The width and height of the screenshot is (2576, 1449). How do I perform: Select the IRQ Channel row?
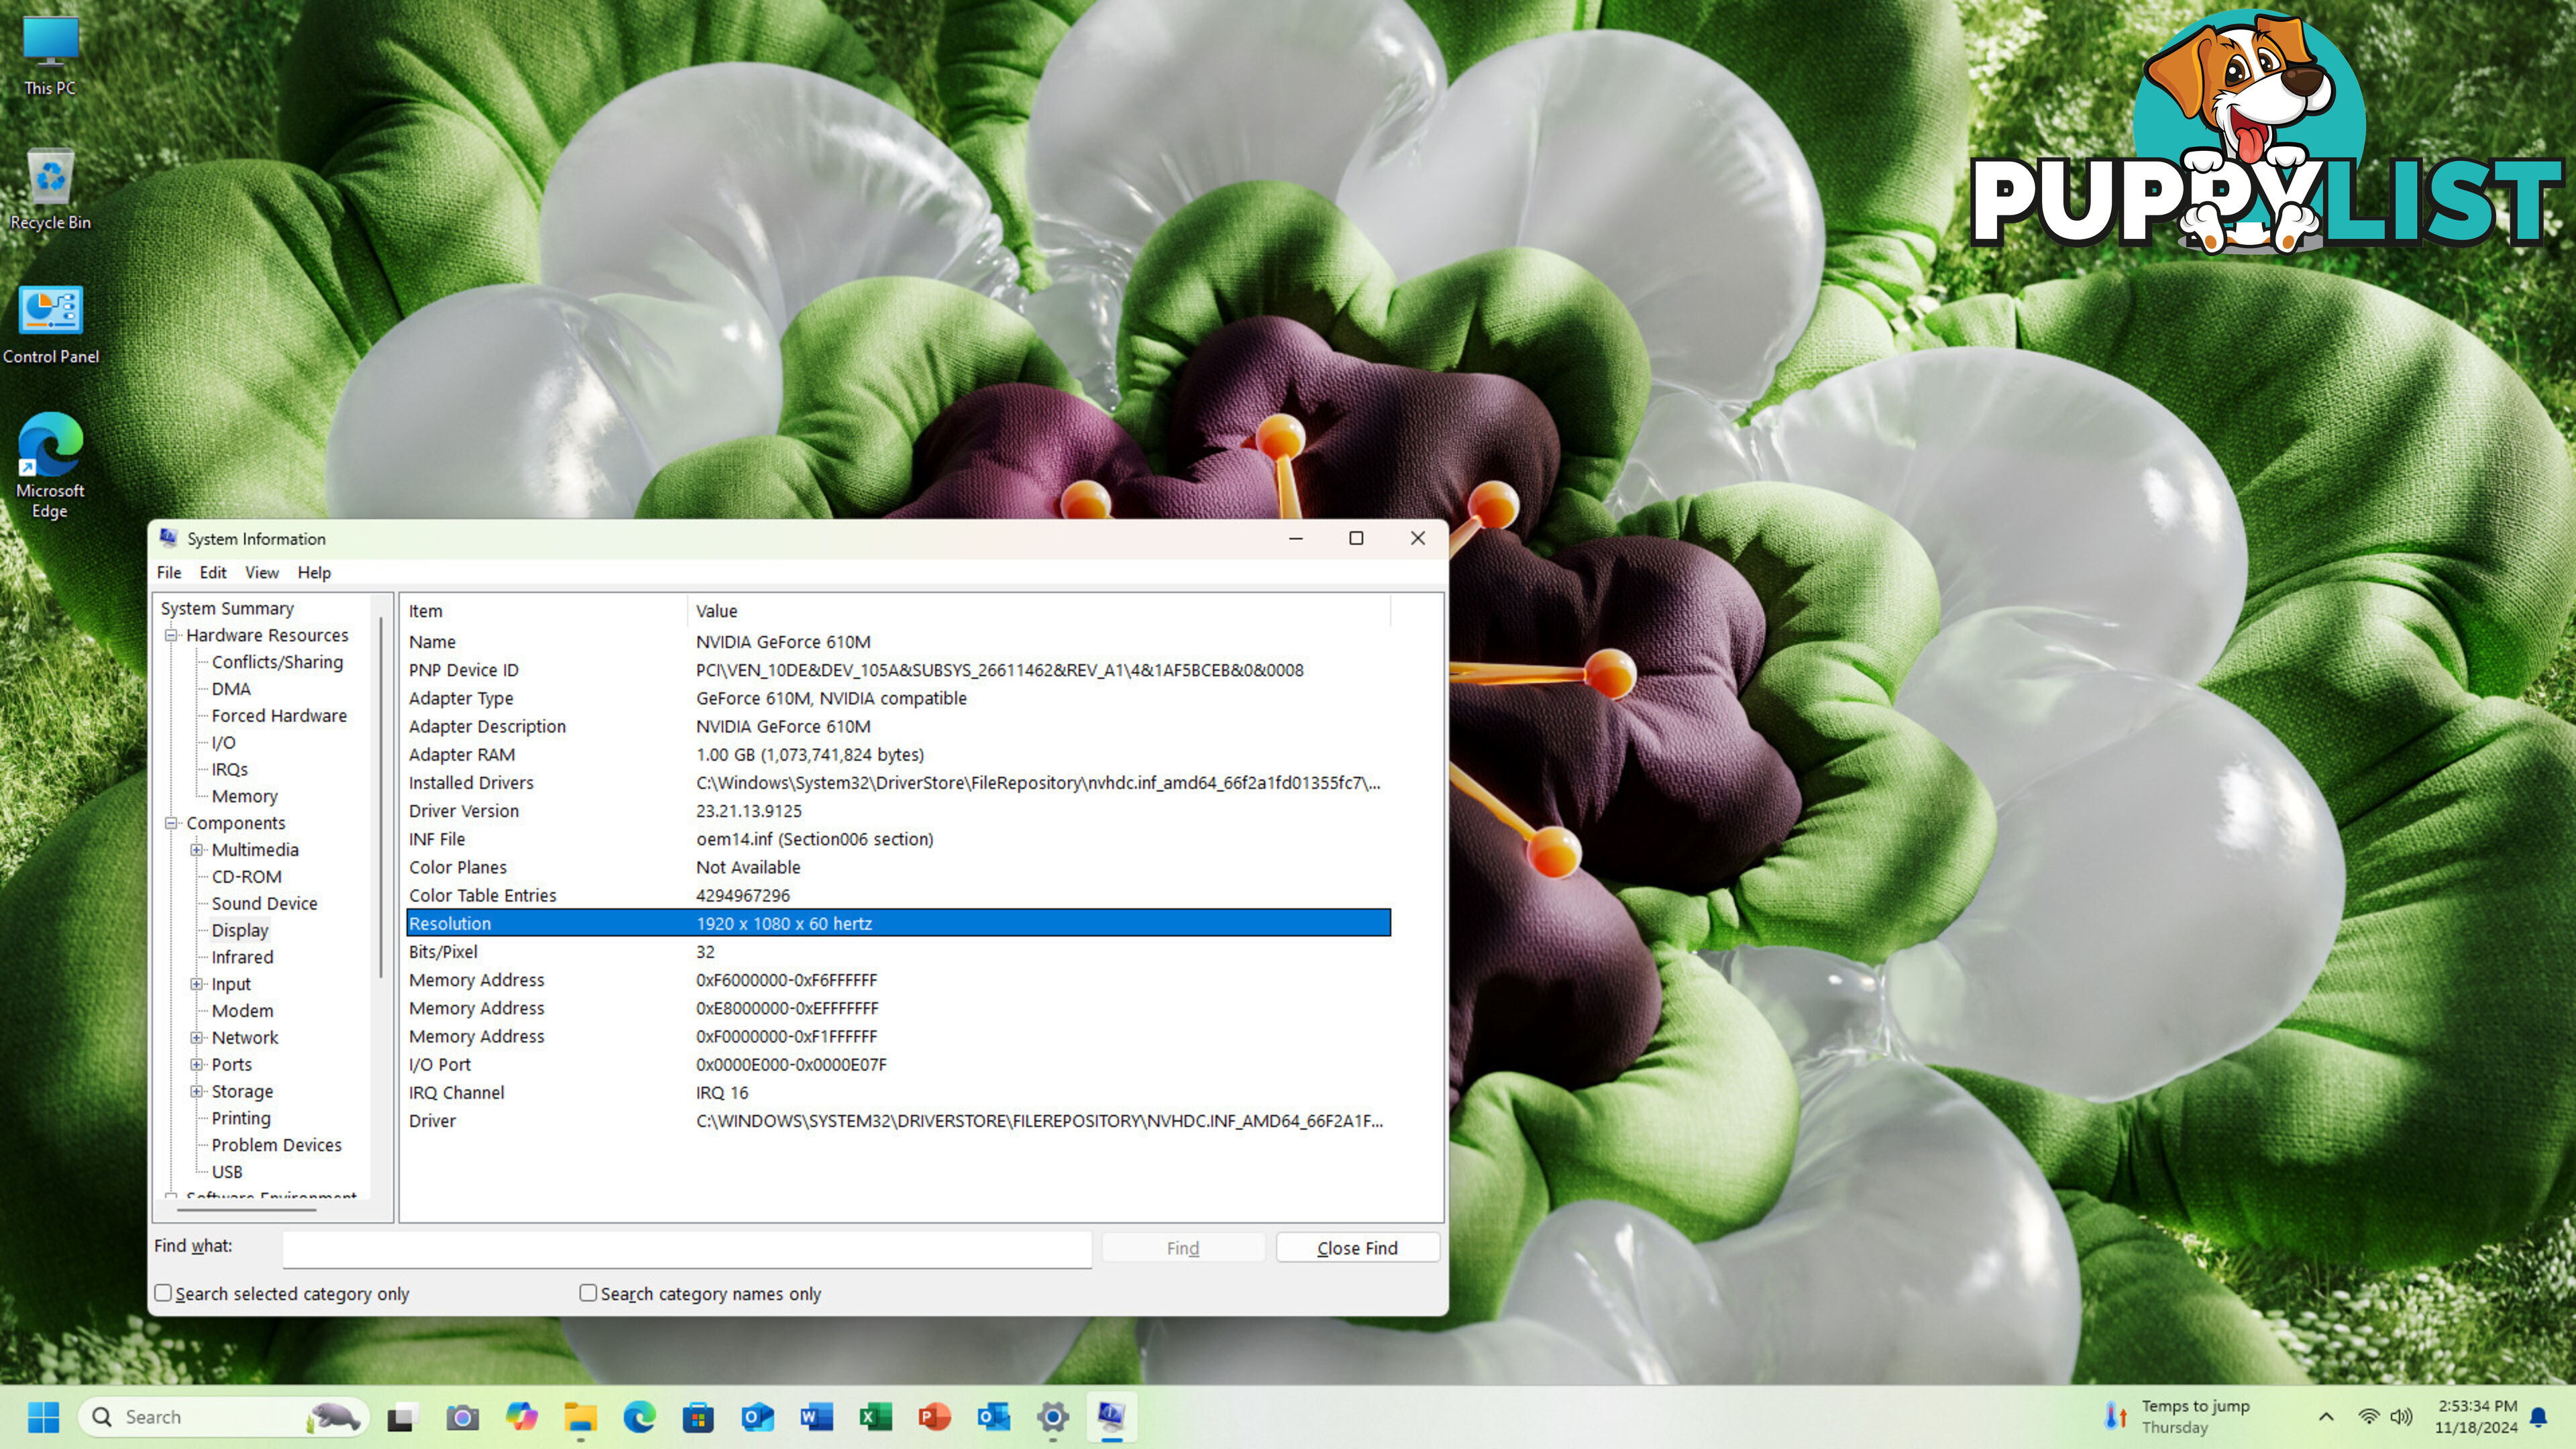(x=898, y=1093)
